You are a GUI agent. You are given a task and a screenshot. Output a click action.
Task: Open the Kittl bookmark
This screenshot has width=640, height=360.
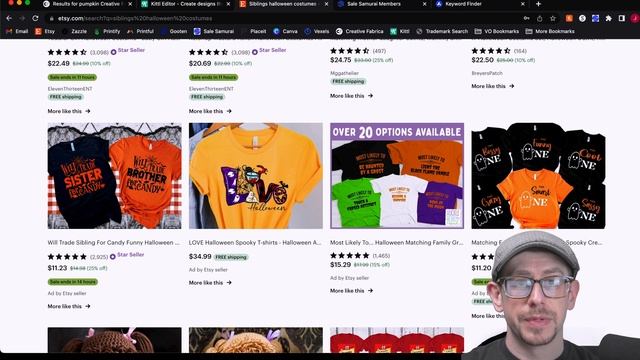pos(400,31)
